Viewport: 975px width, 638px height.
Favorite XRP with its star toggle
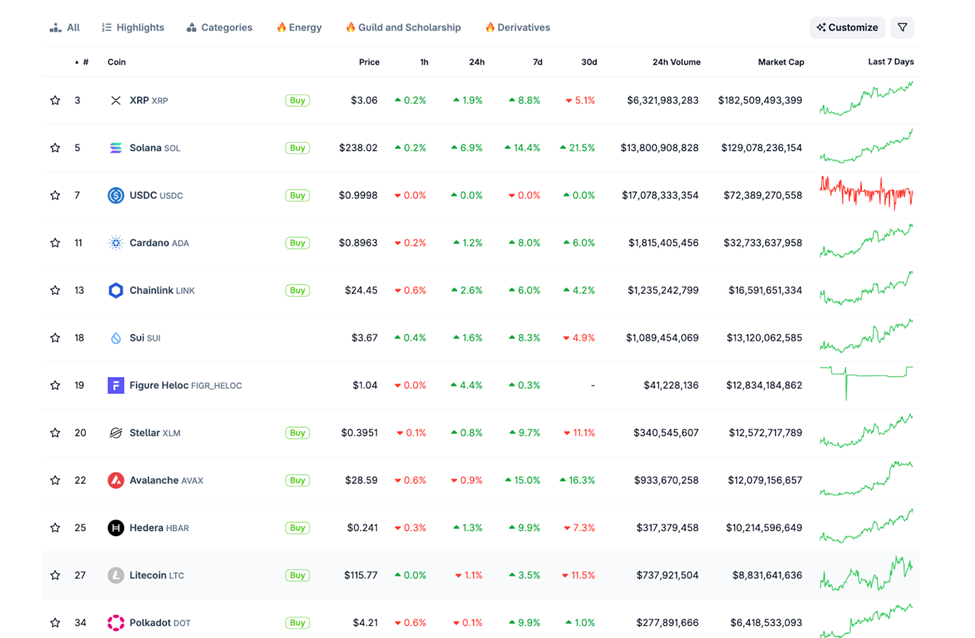(x=55, y=101)
